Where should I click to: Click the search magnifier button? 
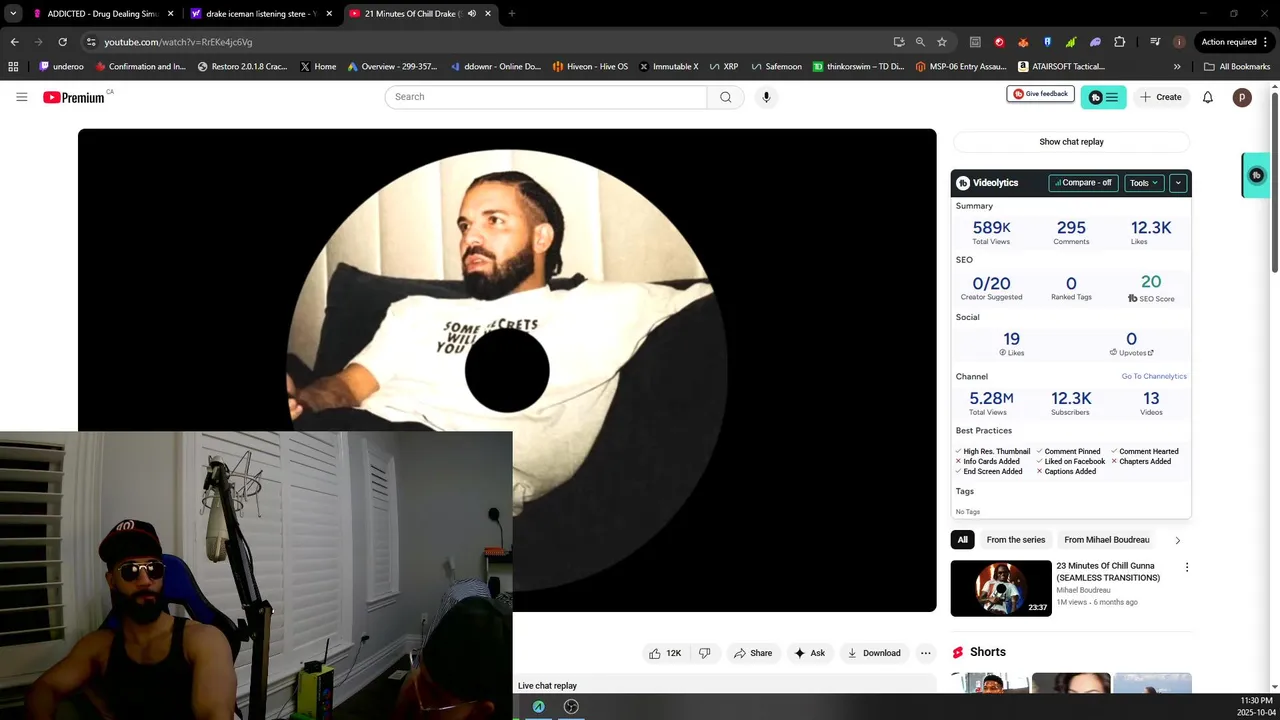coord(726,97)
